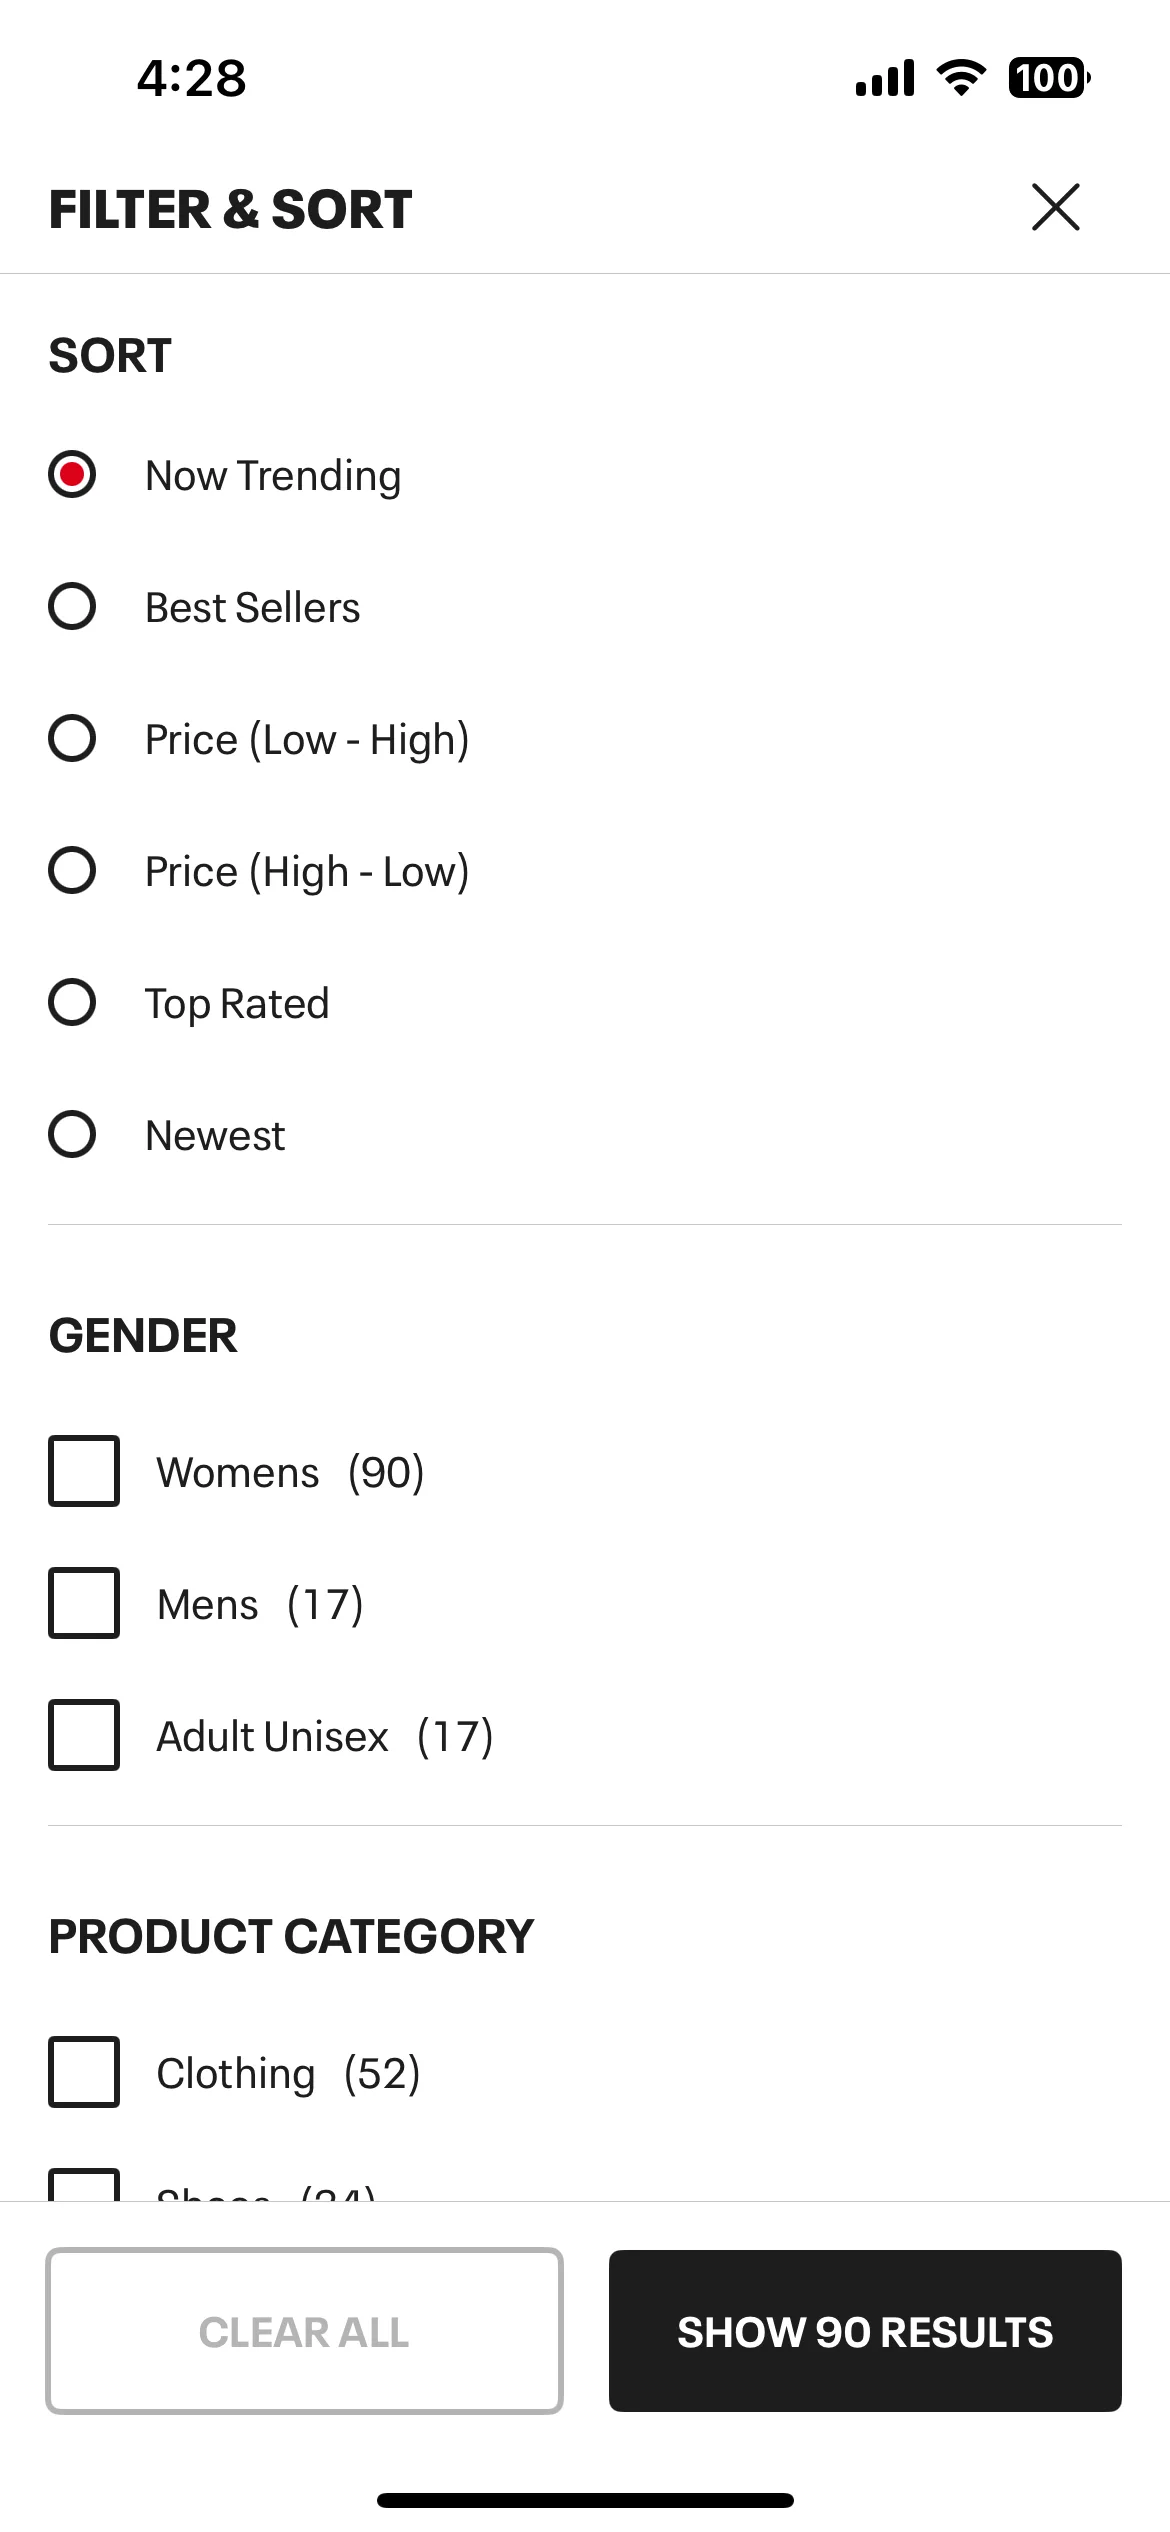Sort by Price (High - Low)
The width and height of the screenshot is (1170, 2532).
(x=72, y=870)
